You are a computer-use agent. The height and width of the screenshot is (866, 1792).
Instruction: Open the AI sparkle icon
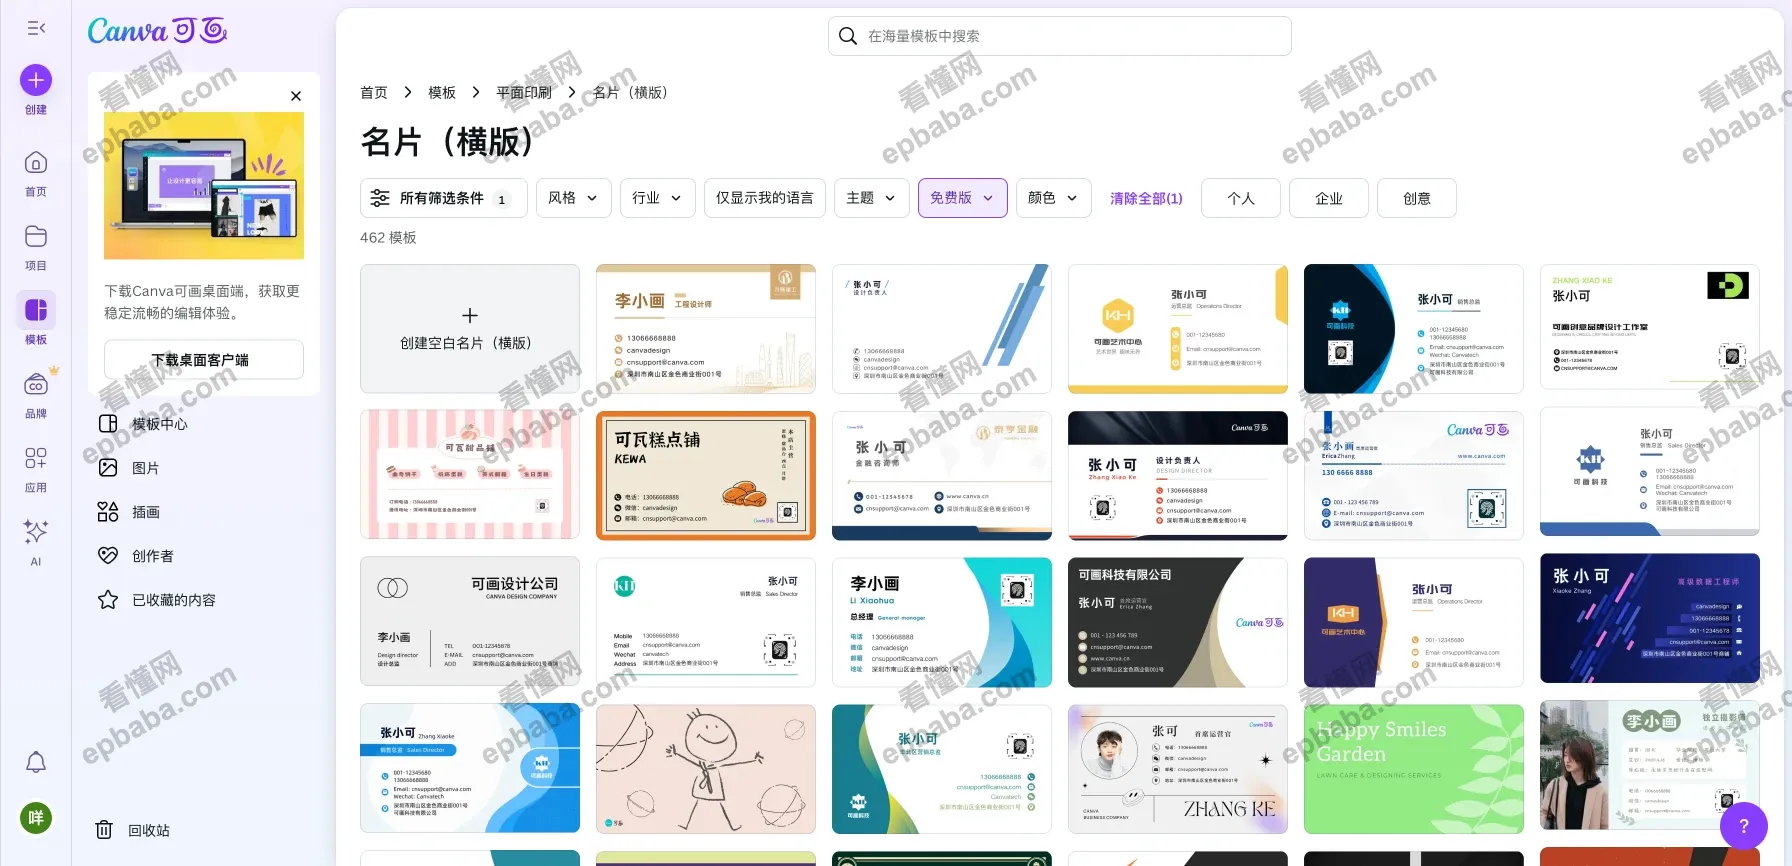click(36, 532)
